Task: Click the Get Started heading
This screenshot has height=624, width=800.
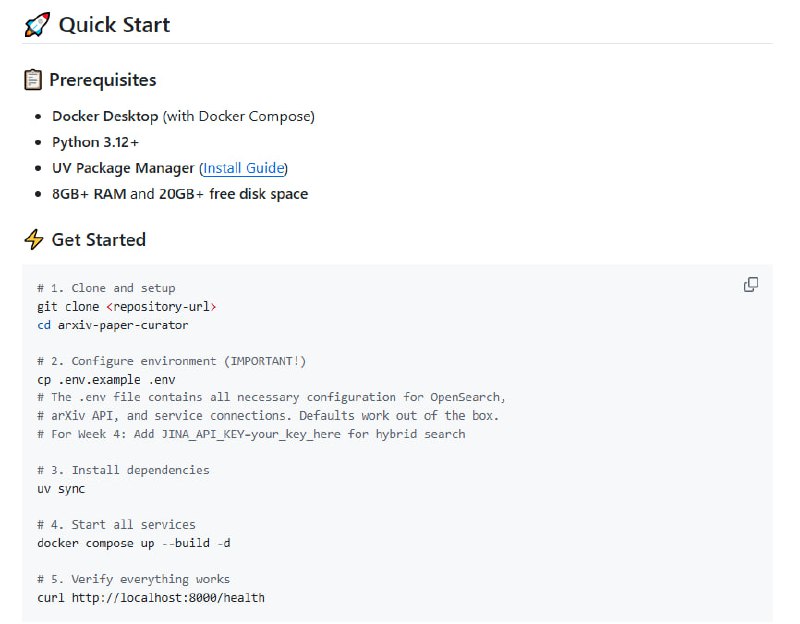Action: click(98, 240)
